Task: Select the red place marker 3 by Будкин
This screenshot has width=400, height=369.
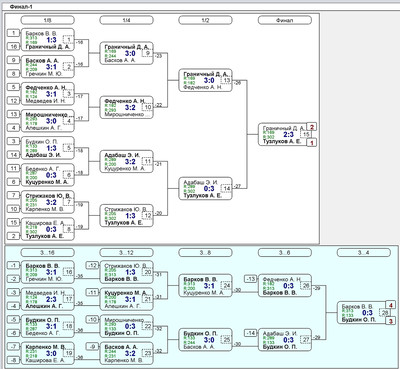Action: [391, 321]
